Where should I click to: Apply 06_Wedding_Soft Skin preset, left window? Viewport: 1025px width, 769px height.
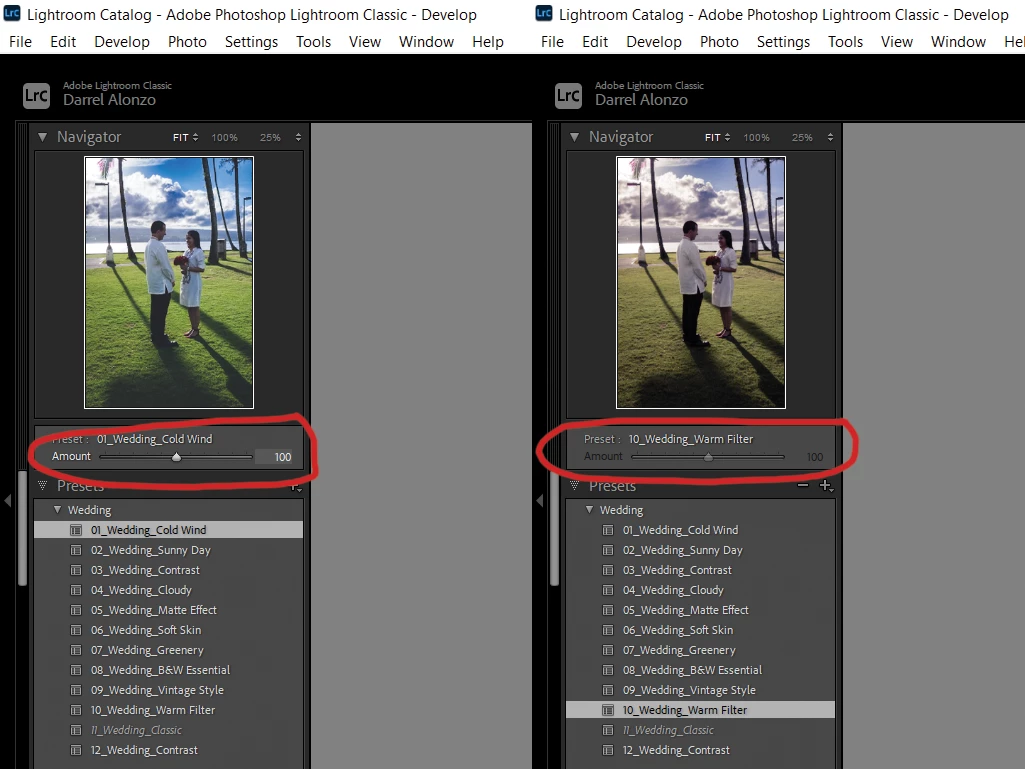pos(168,630)
